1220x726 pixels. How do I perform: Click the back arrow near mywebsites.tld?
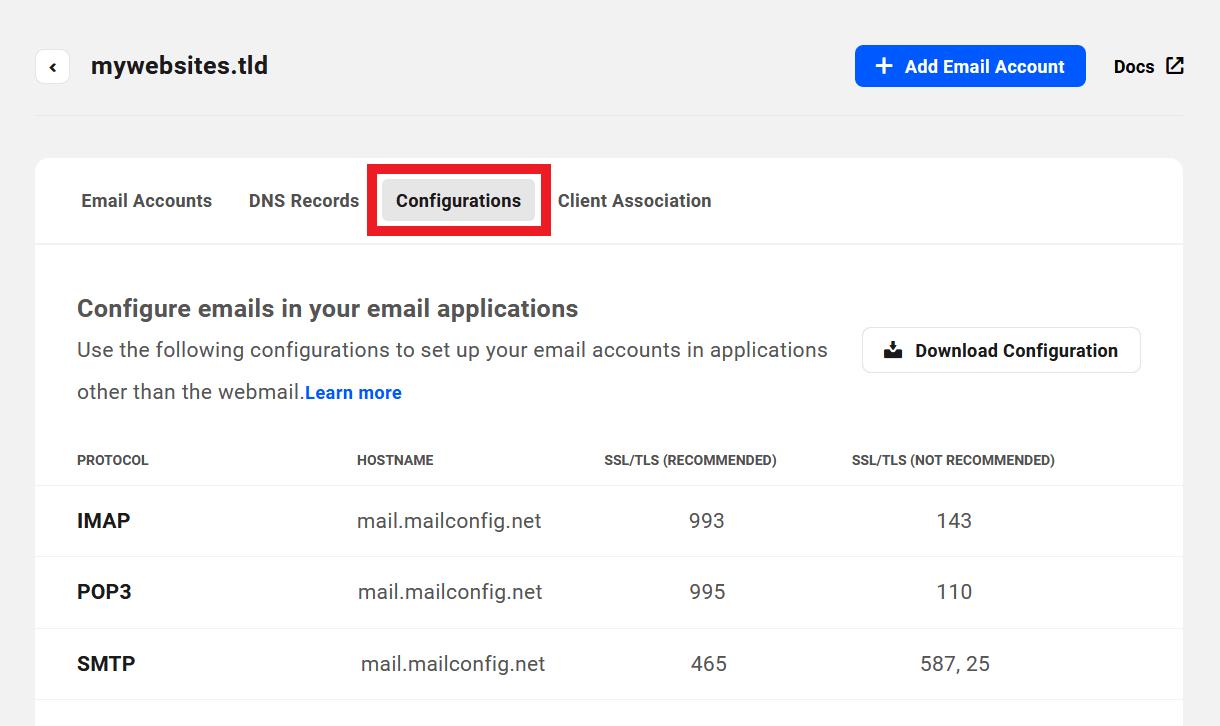click(x=52, y=66)
